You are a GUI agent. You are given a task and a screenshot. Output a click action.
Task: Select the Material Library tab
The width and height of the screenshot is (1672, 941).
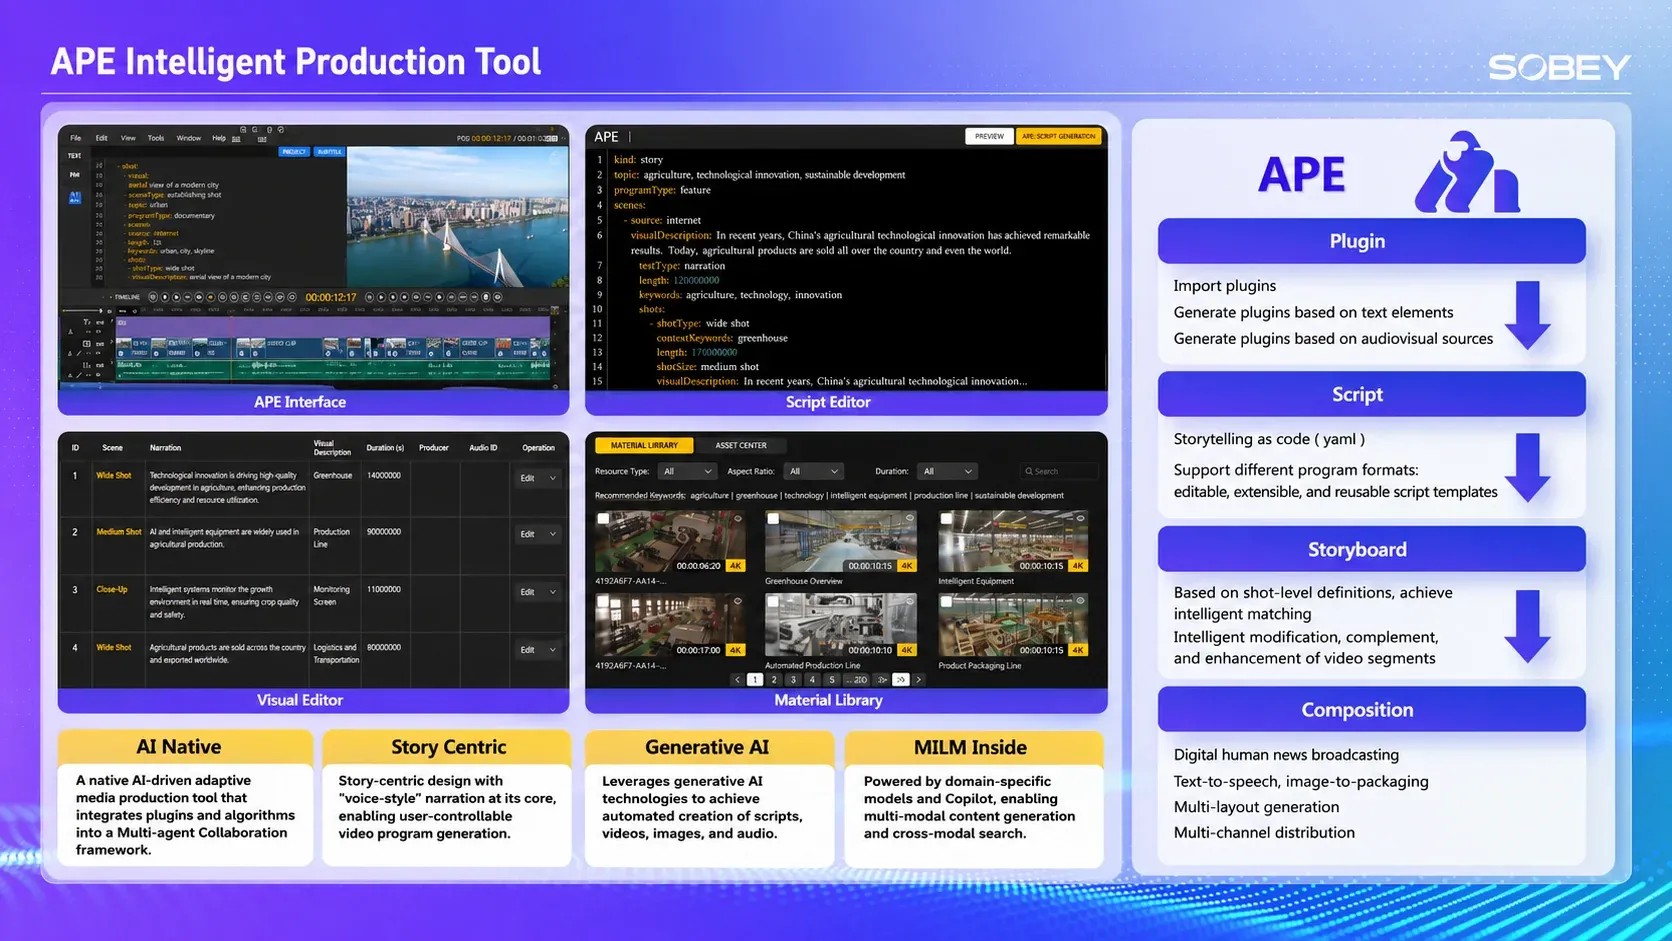click(644, 445)
